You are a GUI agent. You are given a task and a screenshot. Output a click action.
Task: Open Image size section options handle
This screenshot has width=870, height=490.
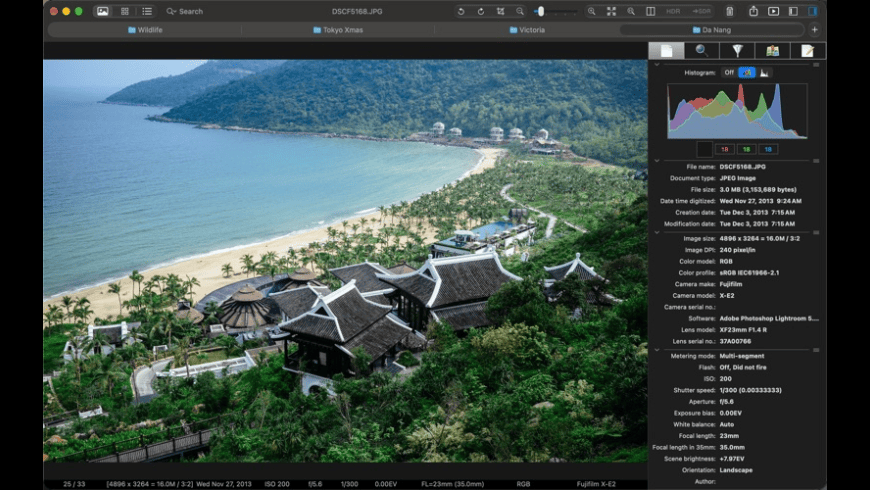click(816, 233)
